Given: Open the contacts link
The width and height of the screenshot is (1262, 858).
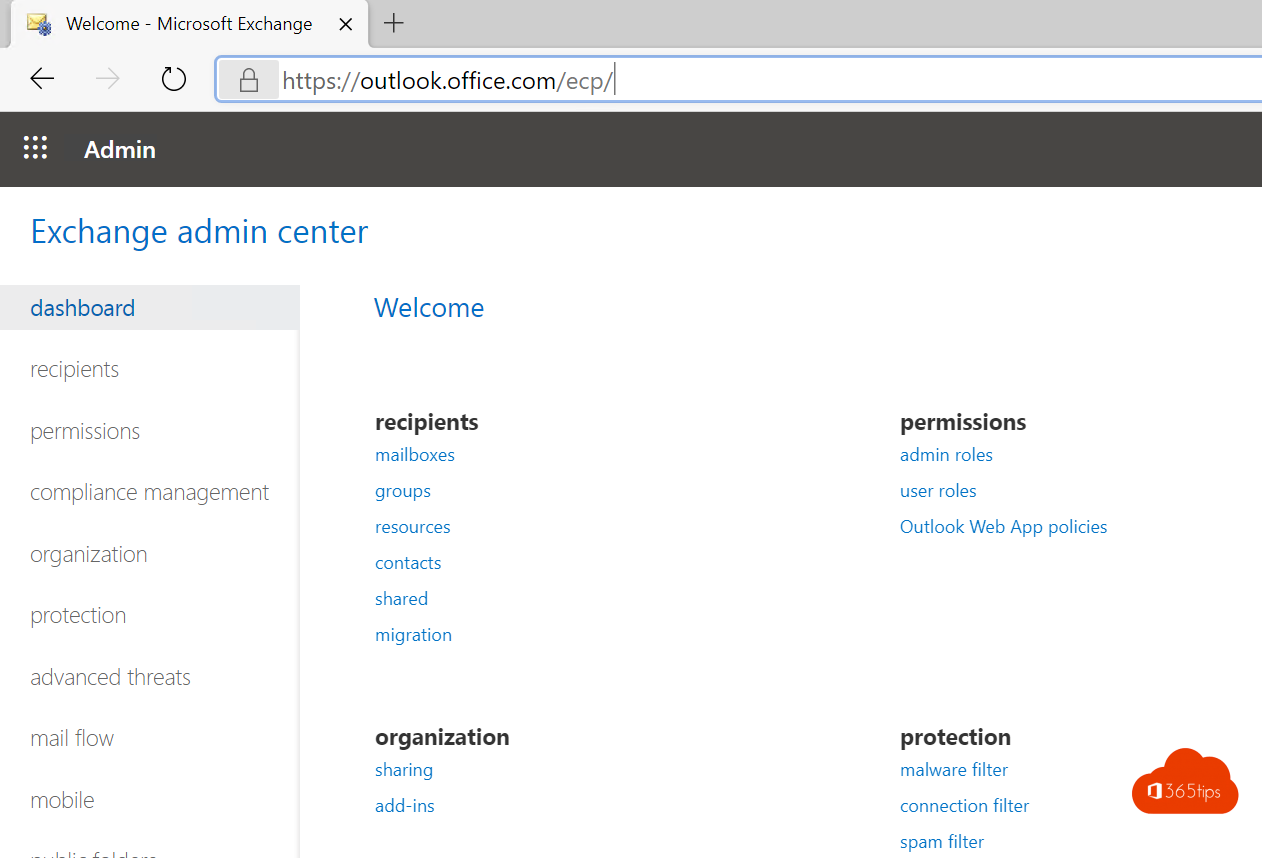Looking at the screenshot, I should click(408, 563).
